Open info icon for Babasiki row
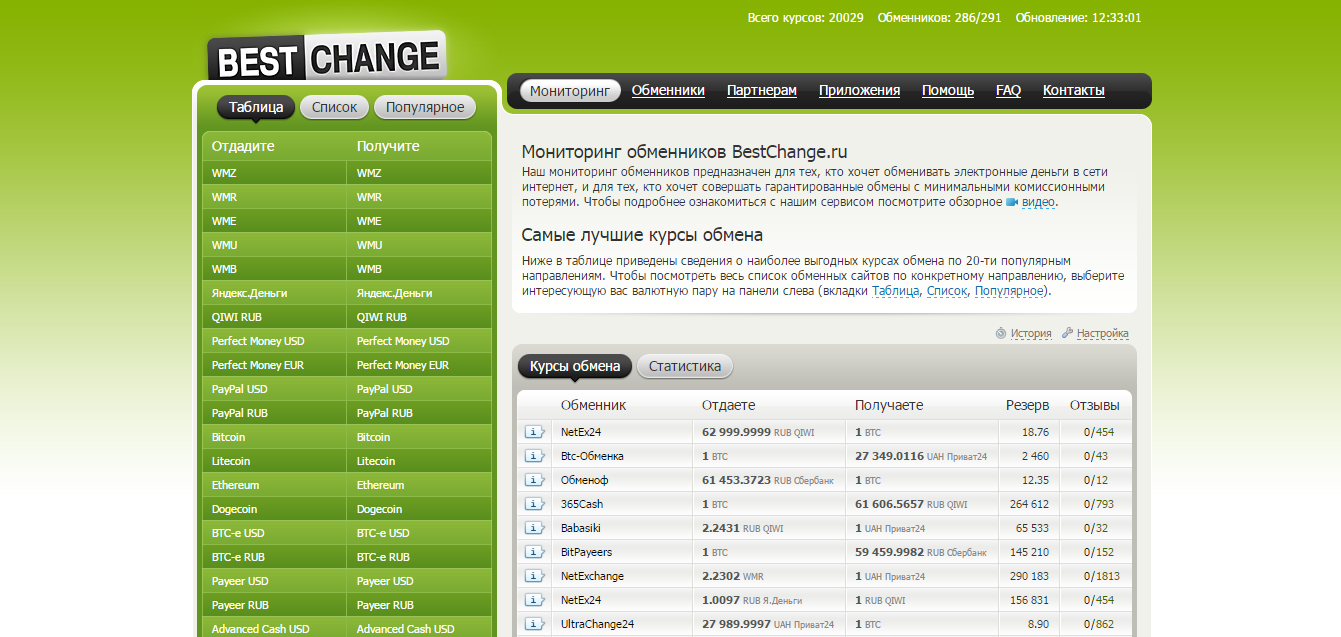1341x637 pixels. pos(535,528)
